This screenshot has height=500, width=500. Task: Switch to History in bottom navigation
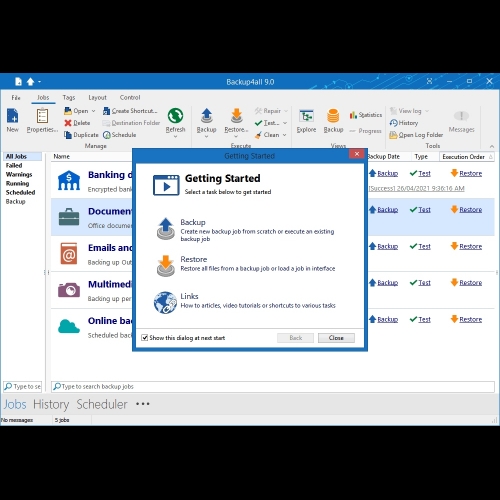pos(51,404)
